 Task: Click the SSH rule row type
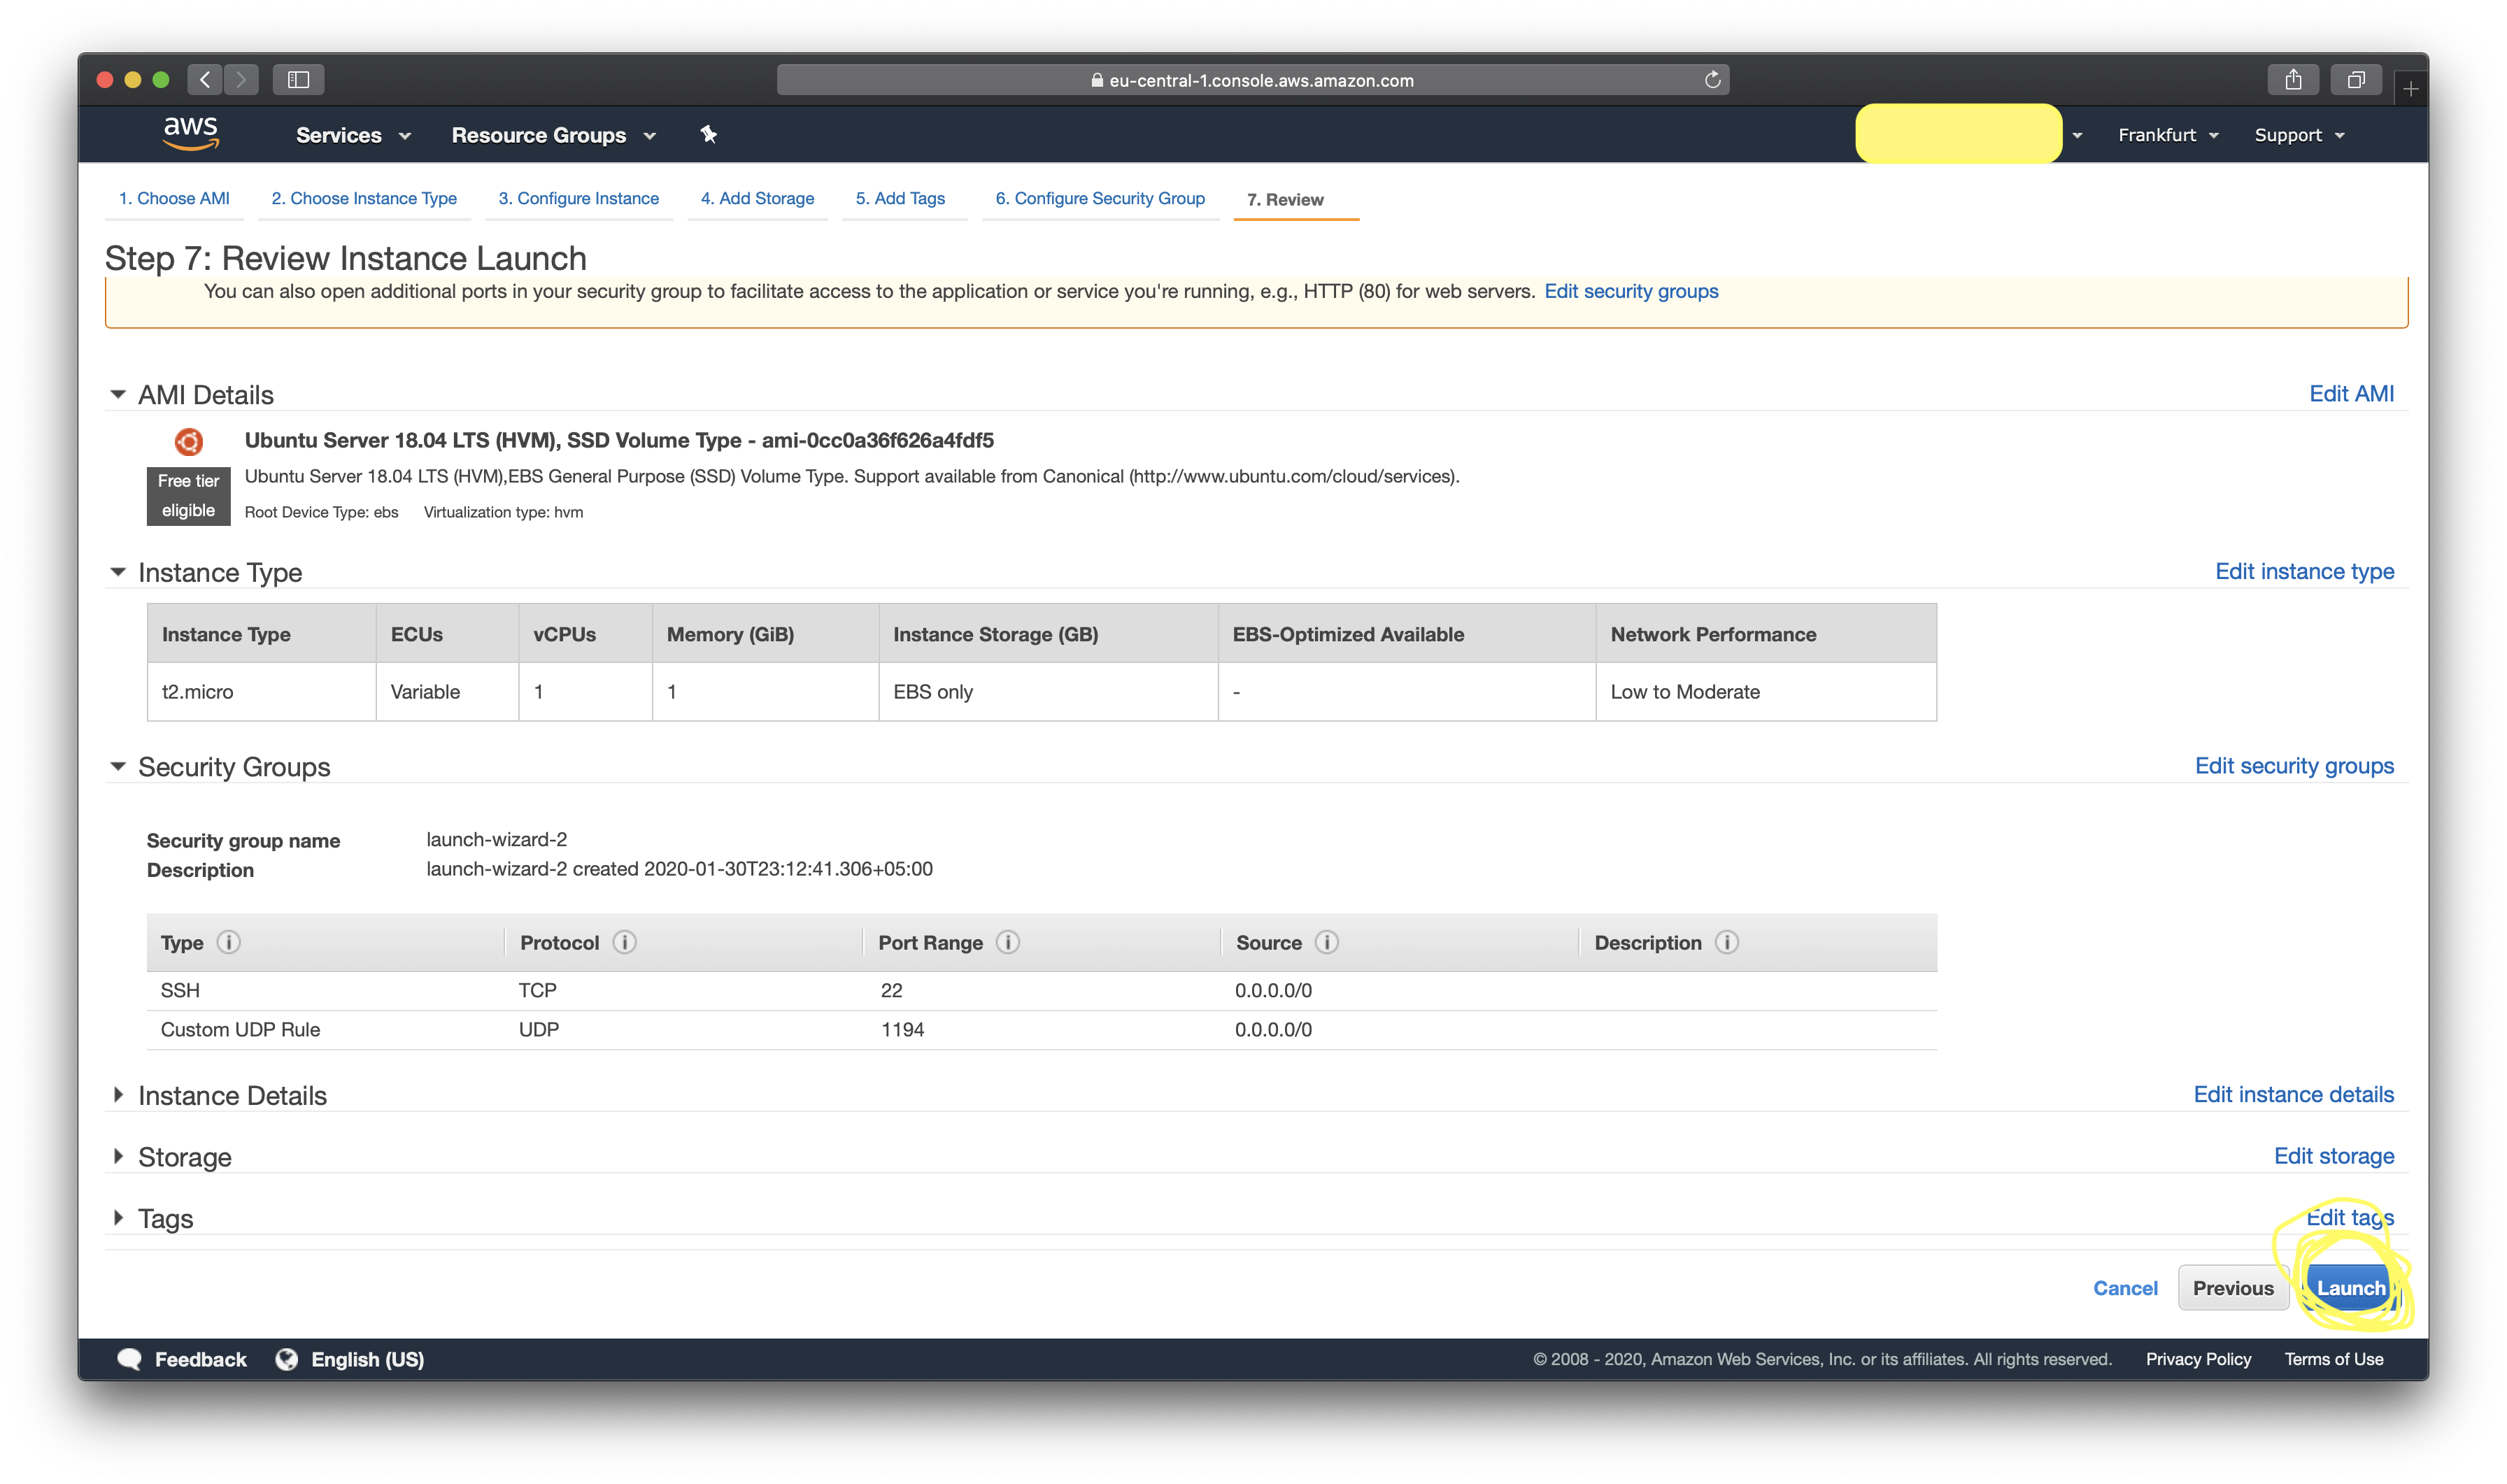click(x=180, y=990)
